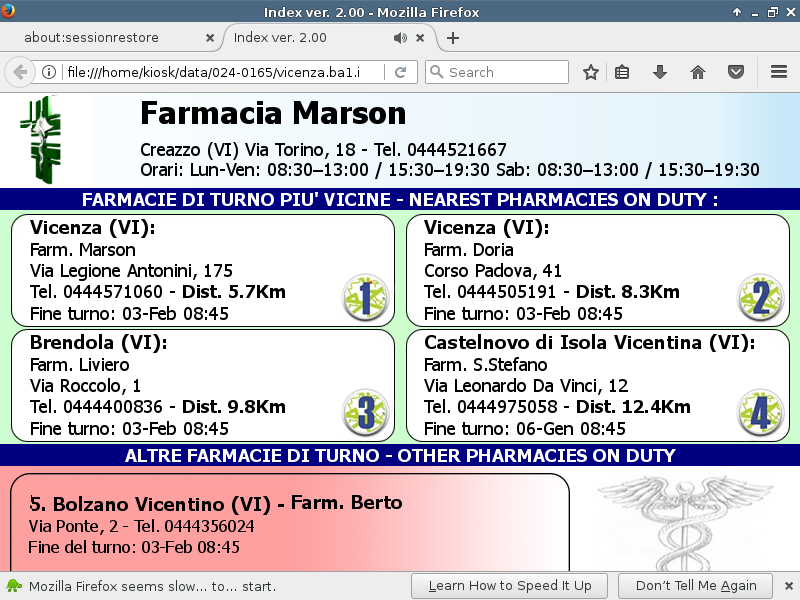The width and height of the screenshot is (800, 600).
Task: Go to the Firefox home page
Action: tap(698, 72)
